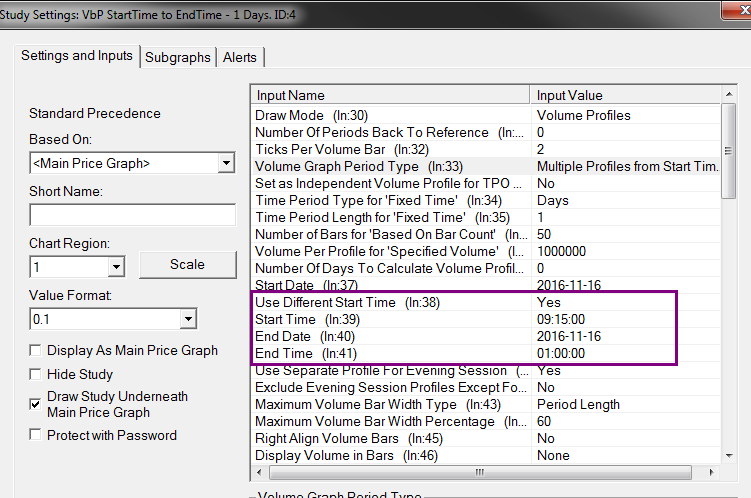The image size is (751, 498).
Task: Click the horizontal scrollbar thumb below inputs list
Action: 480,473
